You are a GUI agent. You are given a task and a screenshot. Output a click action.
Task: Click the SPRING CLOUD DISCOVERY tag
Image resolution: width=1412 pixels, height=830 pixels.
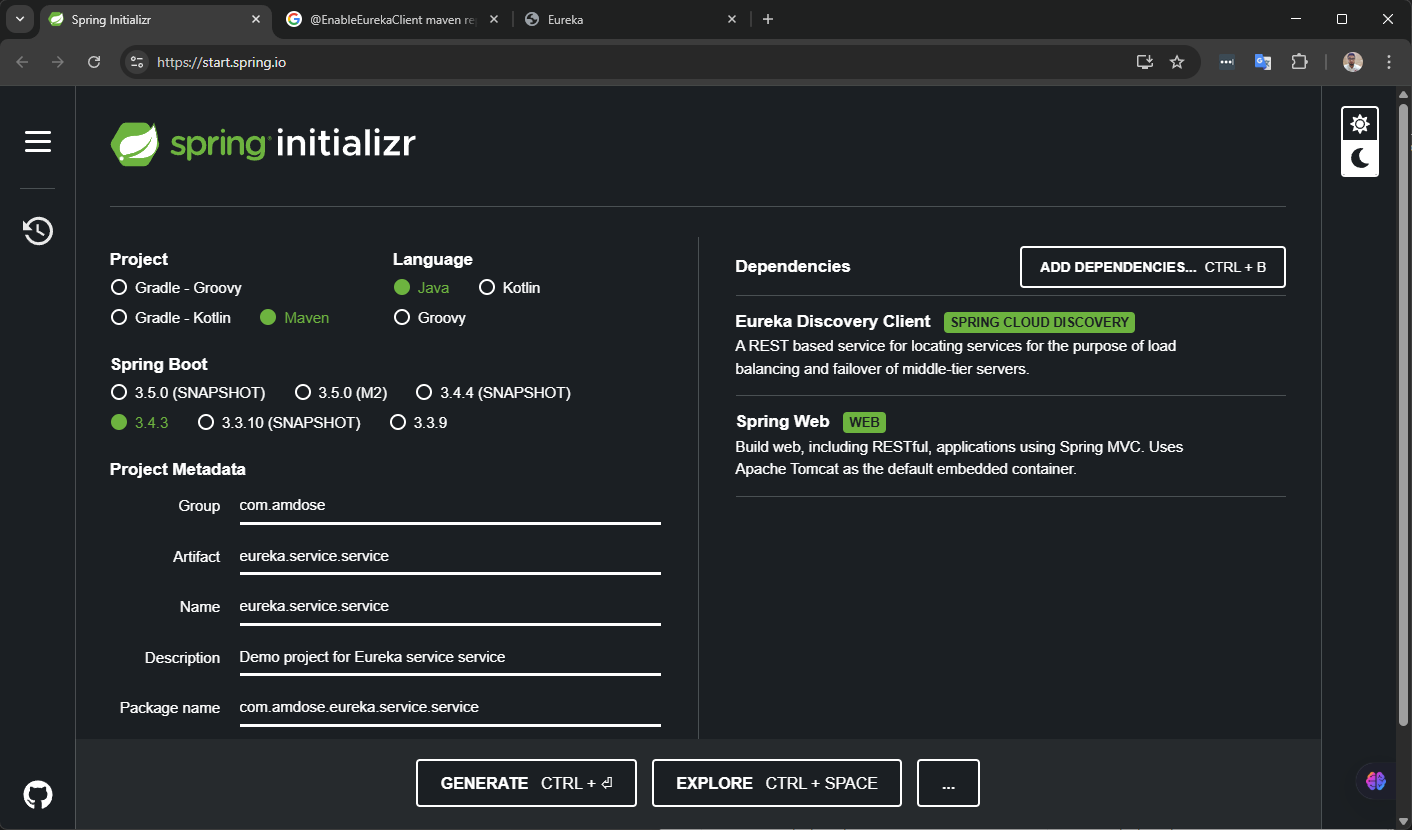[1040, 322]
